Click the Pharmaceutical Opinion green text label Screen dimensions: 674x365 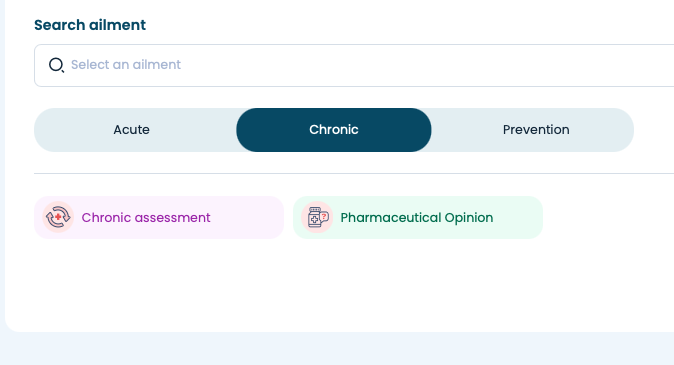(x=417, y=218)
